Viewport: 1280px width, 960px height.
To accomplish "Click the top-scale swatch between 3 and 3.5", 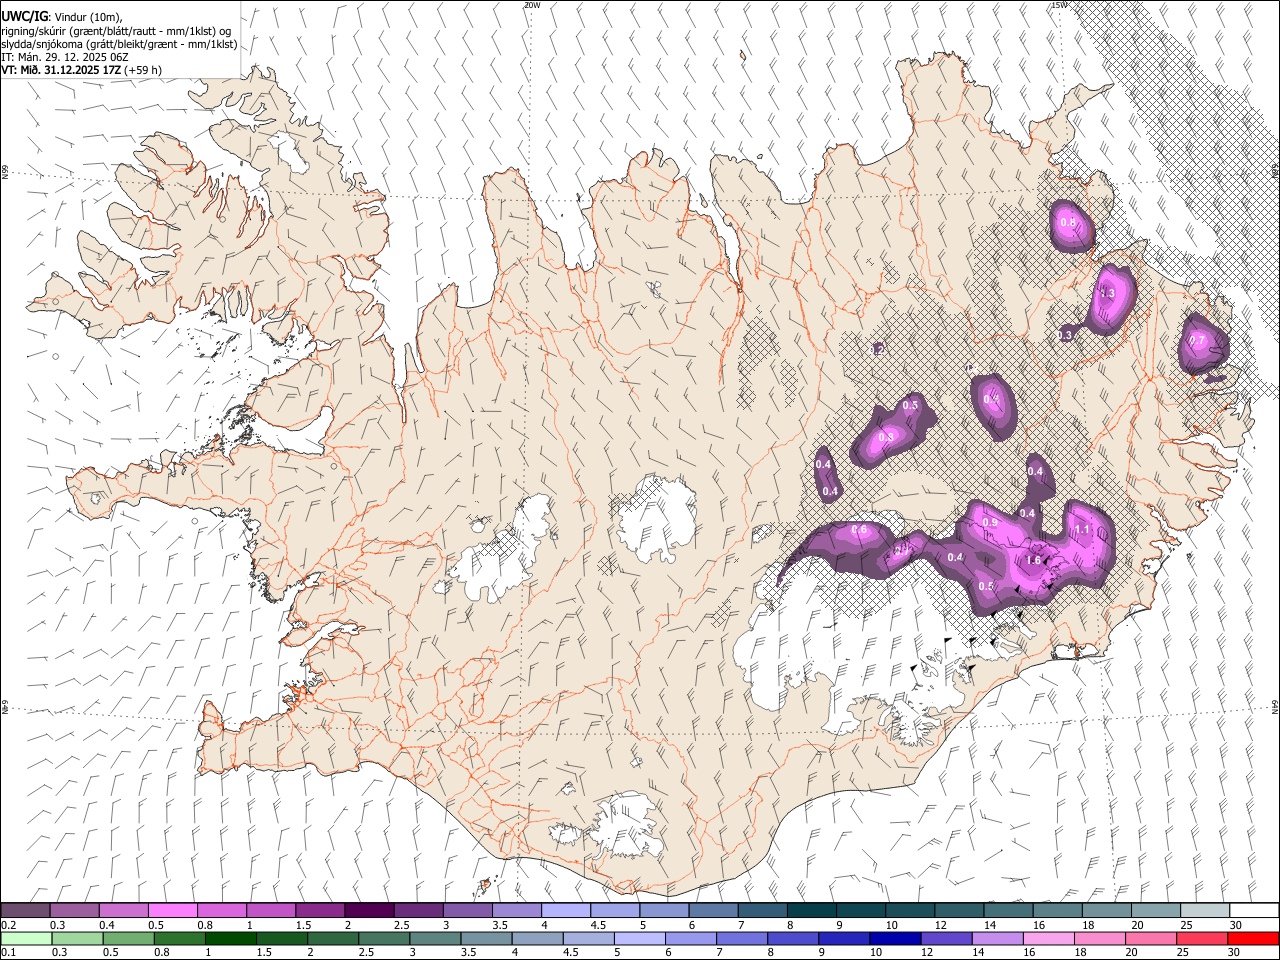I will [x=466, y=910].
